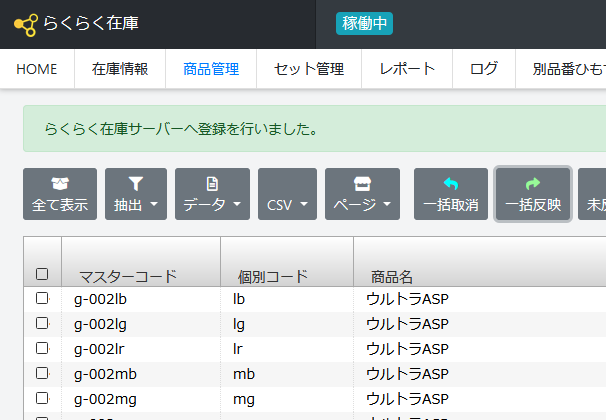Screen dimensions: 606x420
Task: Check the box for row g-002lg
Action: (42, 323)
